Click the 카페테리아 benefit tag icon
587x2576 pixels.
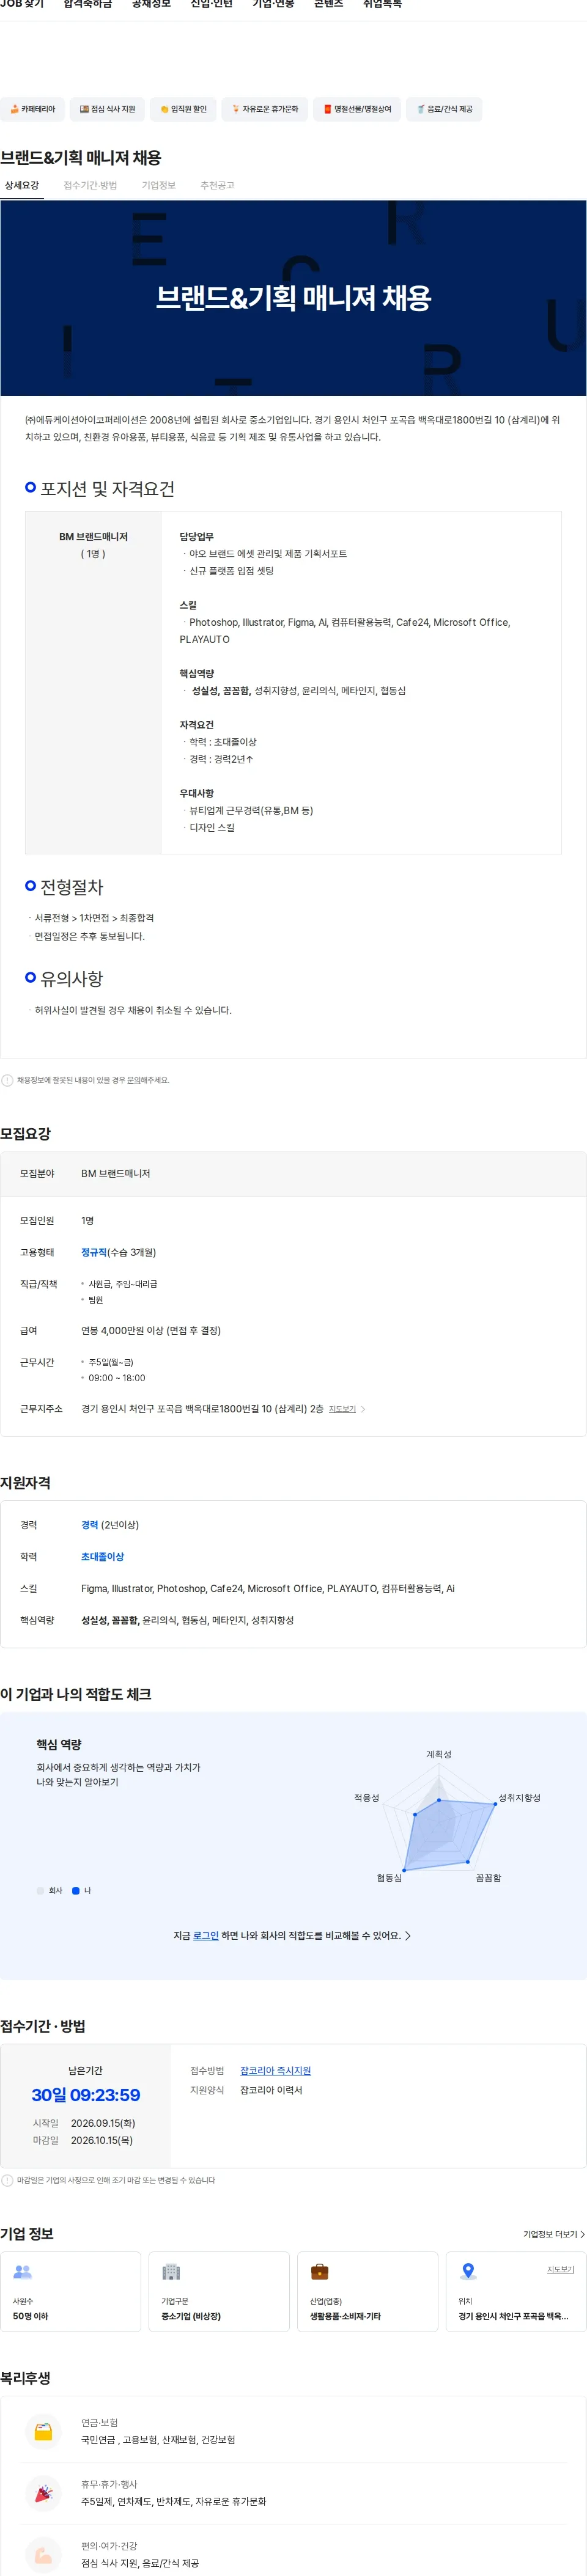[x=14, y=109]
